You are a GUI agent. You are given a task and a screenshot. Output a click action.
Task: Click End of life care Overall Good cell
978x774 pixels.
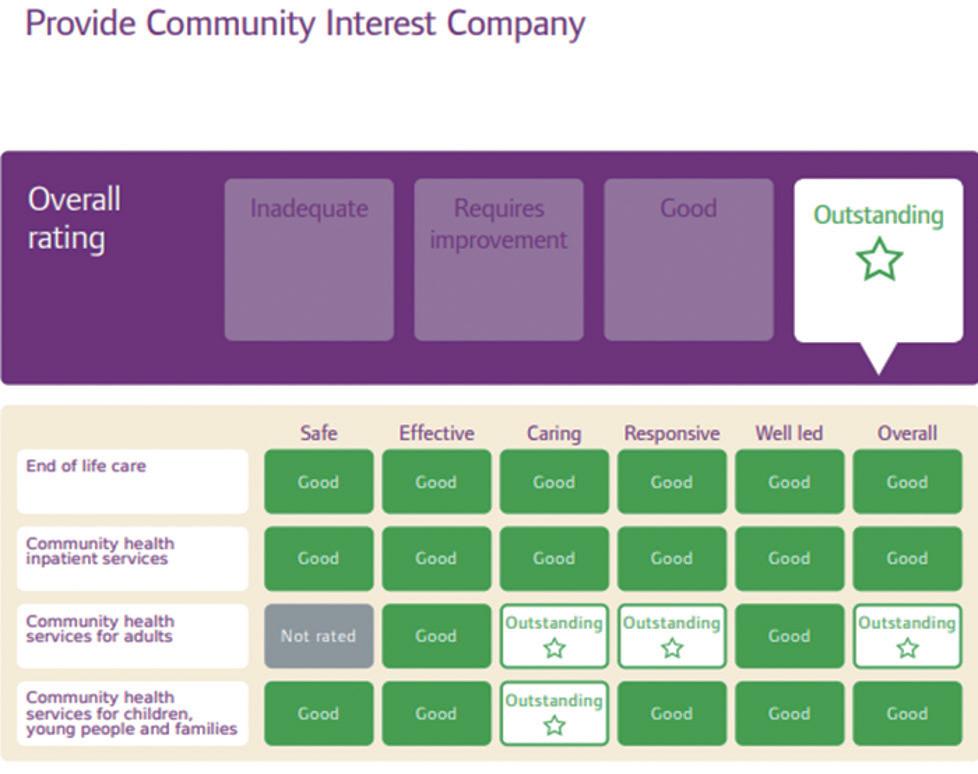tap(908, 481)
